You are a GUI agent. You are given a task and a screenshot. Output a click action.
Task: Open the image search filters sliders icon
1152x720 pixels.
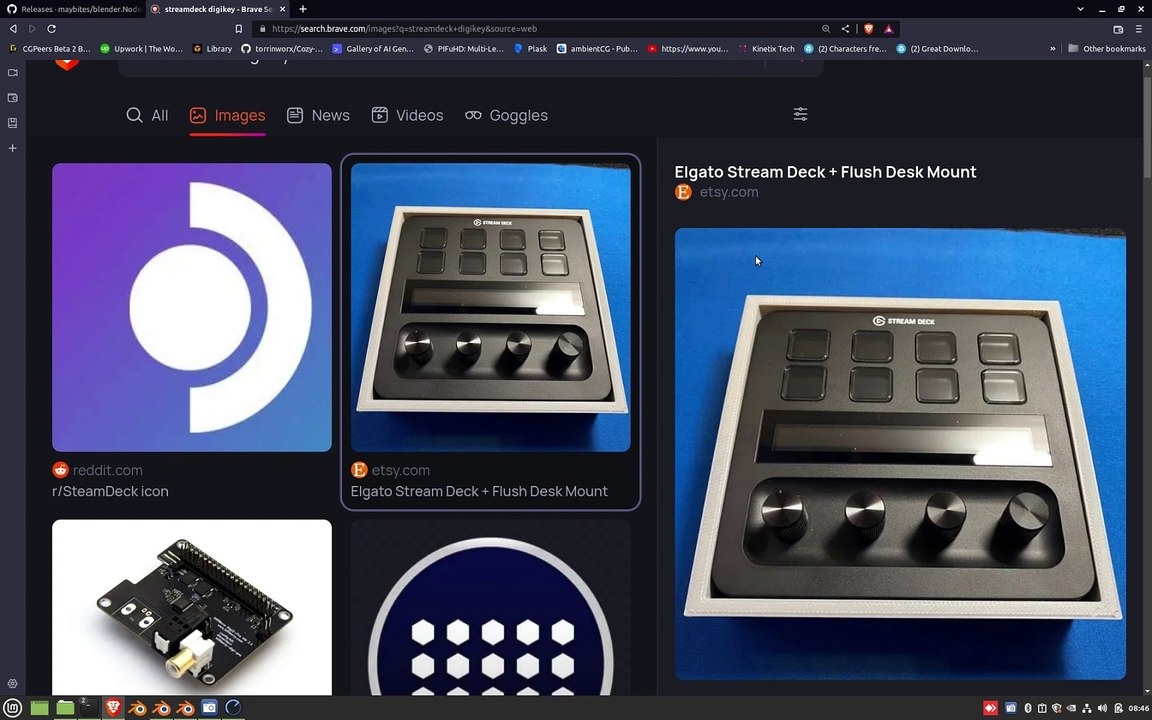tap(800, 114)
